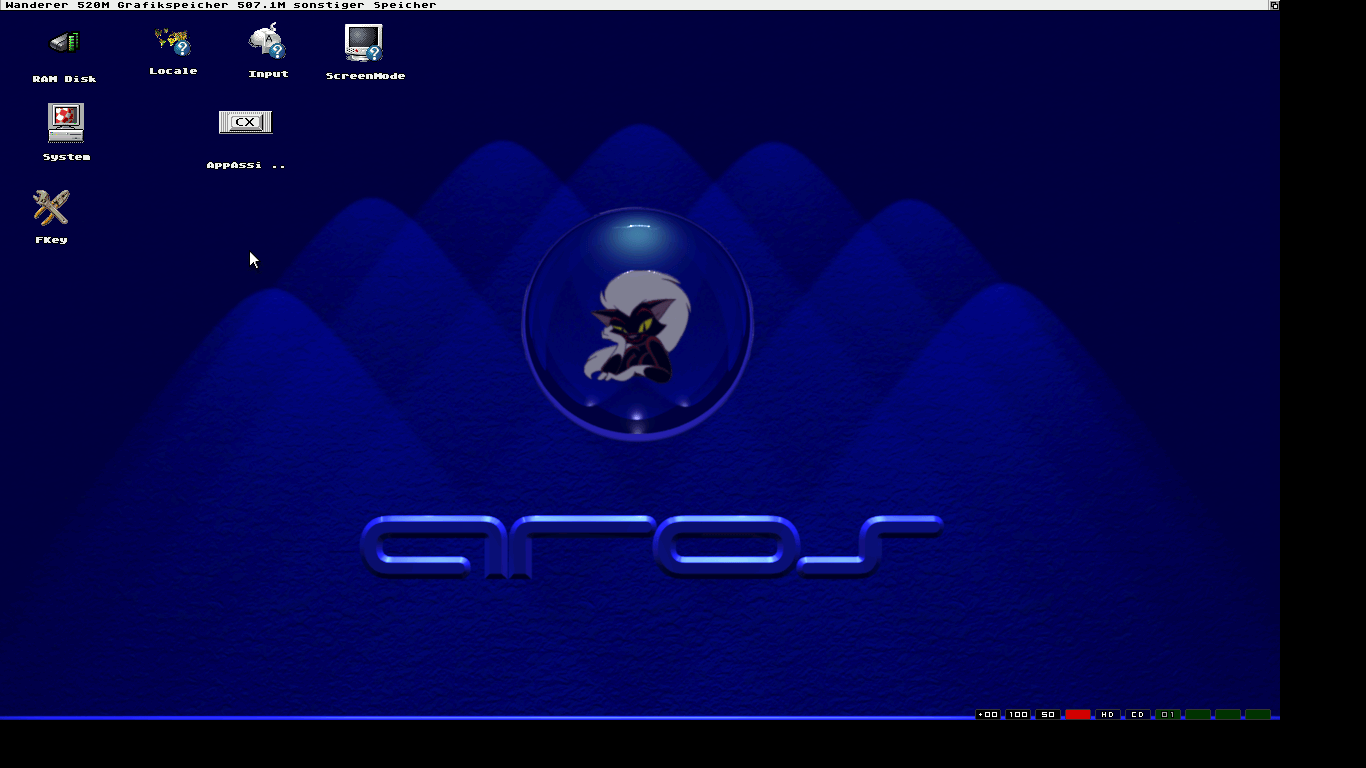Click the CD drive status indicator
Image resolution: width=1366 pixels, height=768 pixels.
1138,714
